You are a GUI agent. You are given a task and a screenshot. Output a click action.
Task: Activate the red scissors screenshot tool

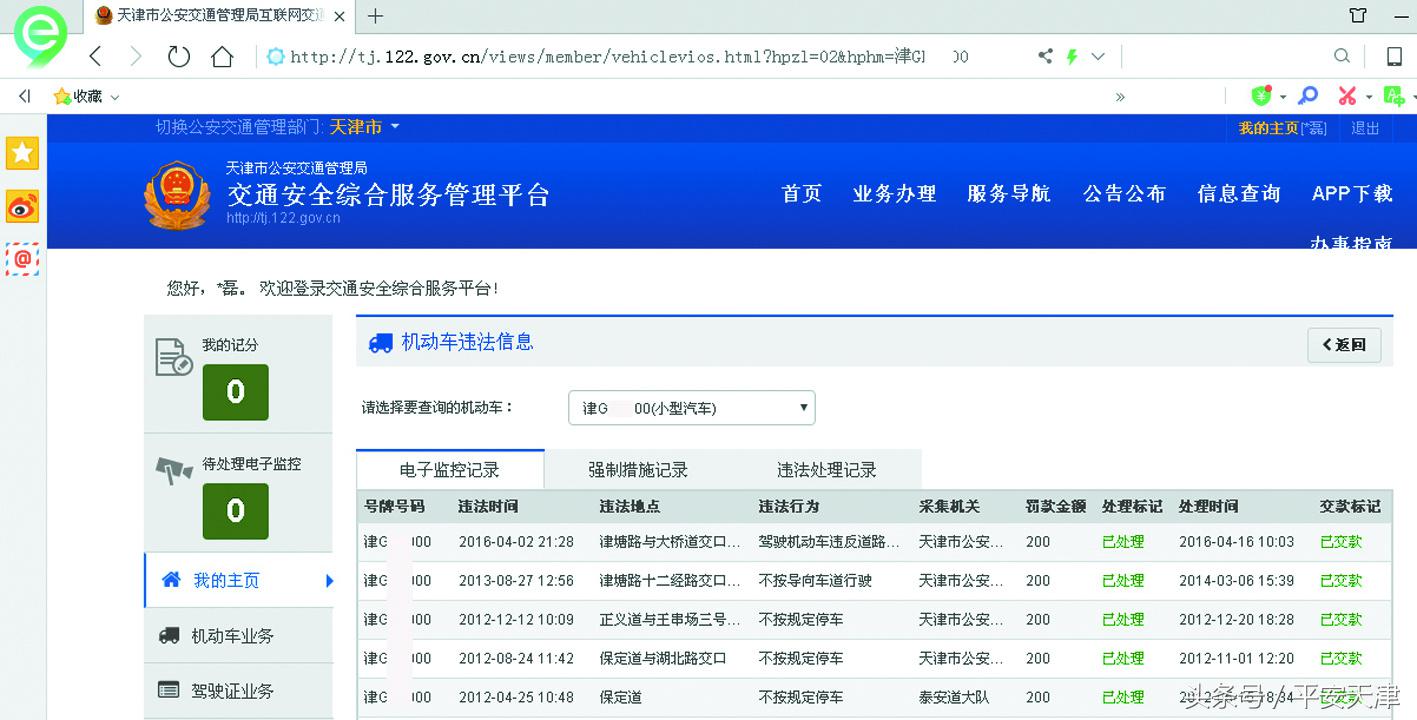[x=1349, y=95]
